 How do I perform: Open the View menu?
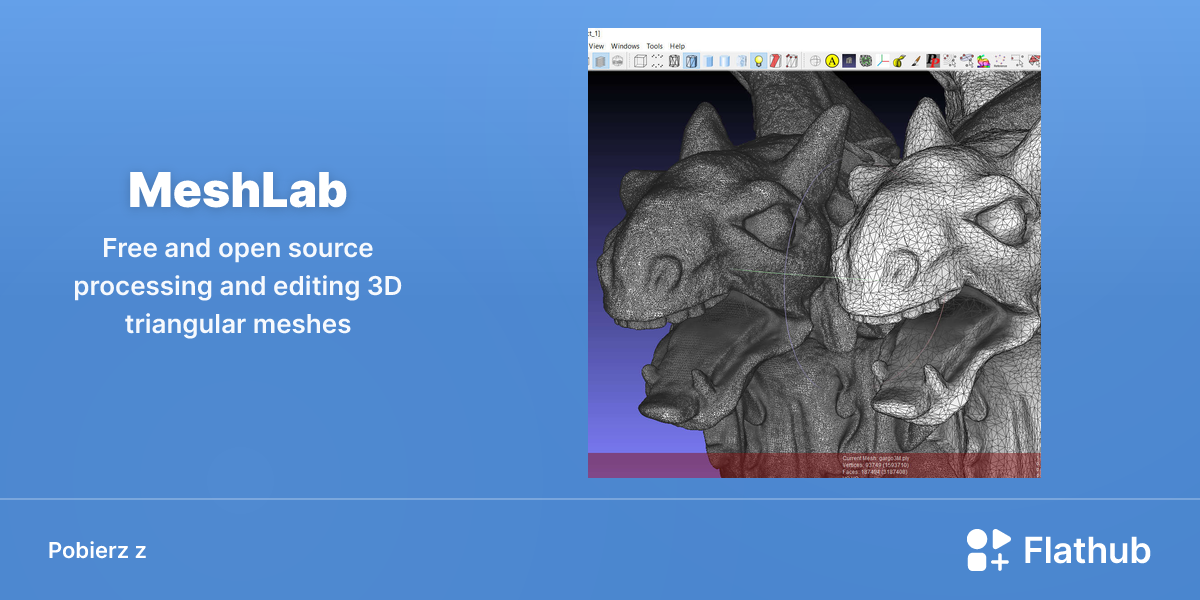pos(596,46)
